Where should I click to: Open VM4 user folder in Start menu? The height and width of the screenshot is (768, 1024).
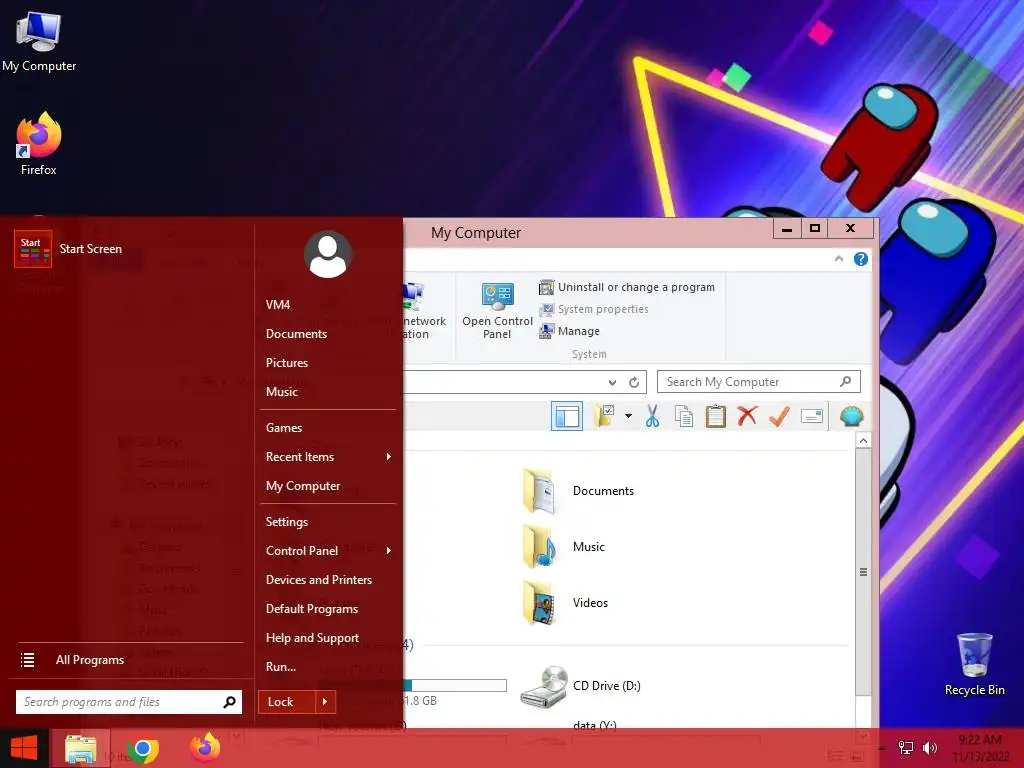coord(278,304)
